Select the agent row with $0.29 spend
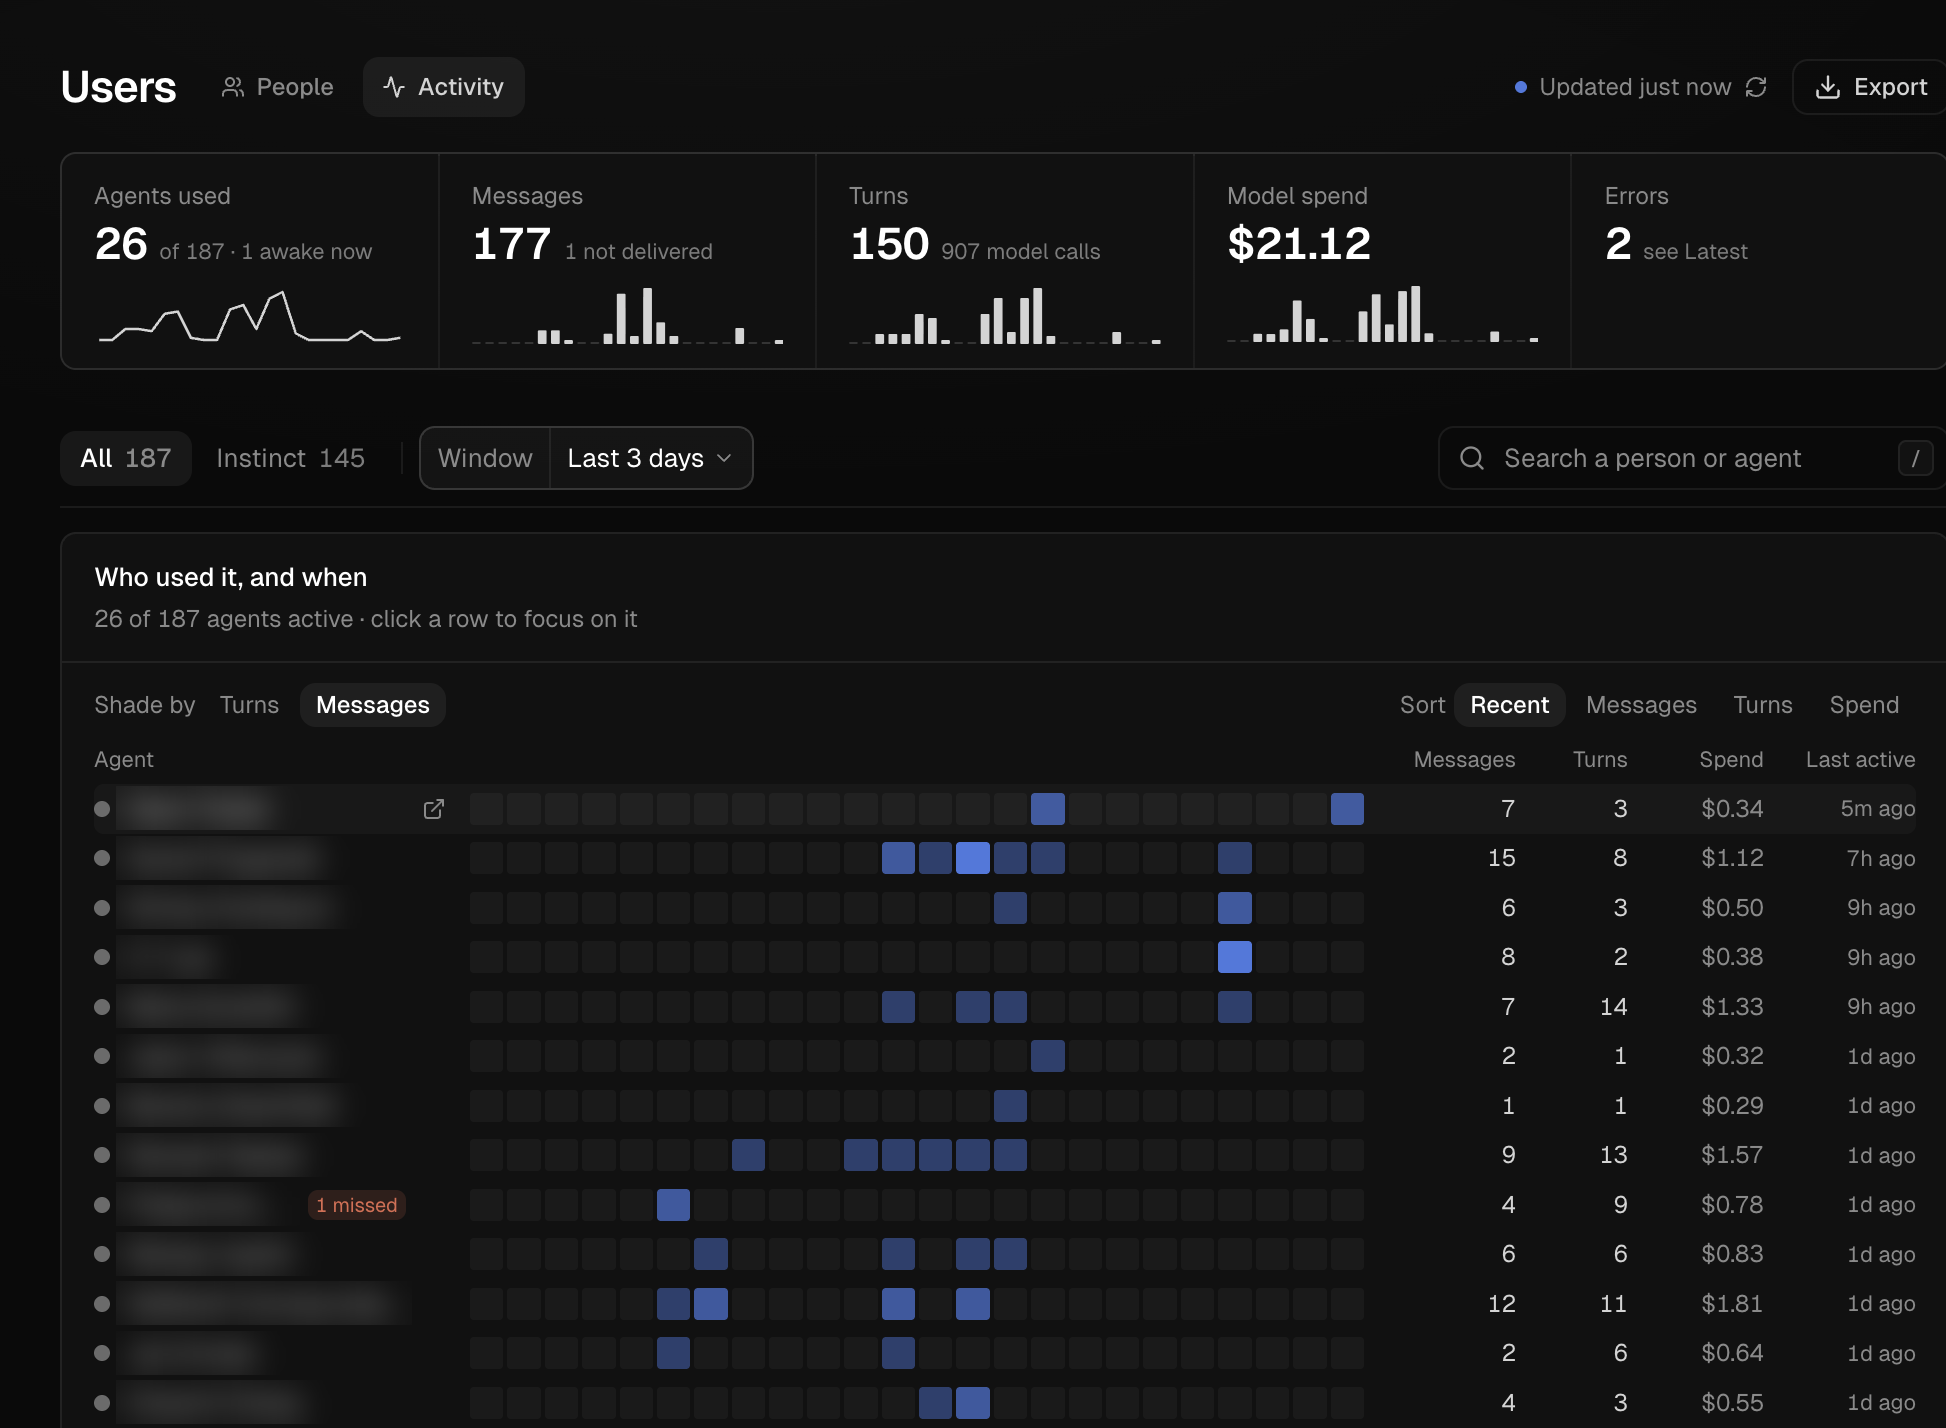Image resolution: width=1946 pixels, height=1428 pixels. tap(1005, 1106)
